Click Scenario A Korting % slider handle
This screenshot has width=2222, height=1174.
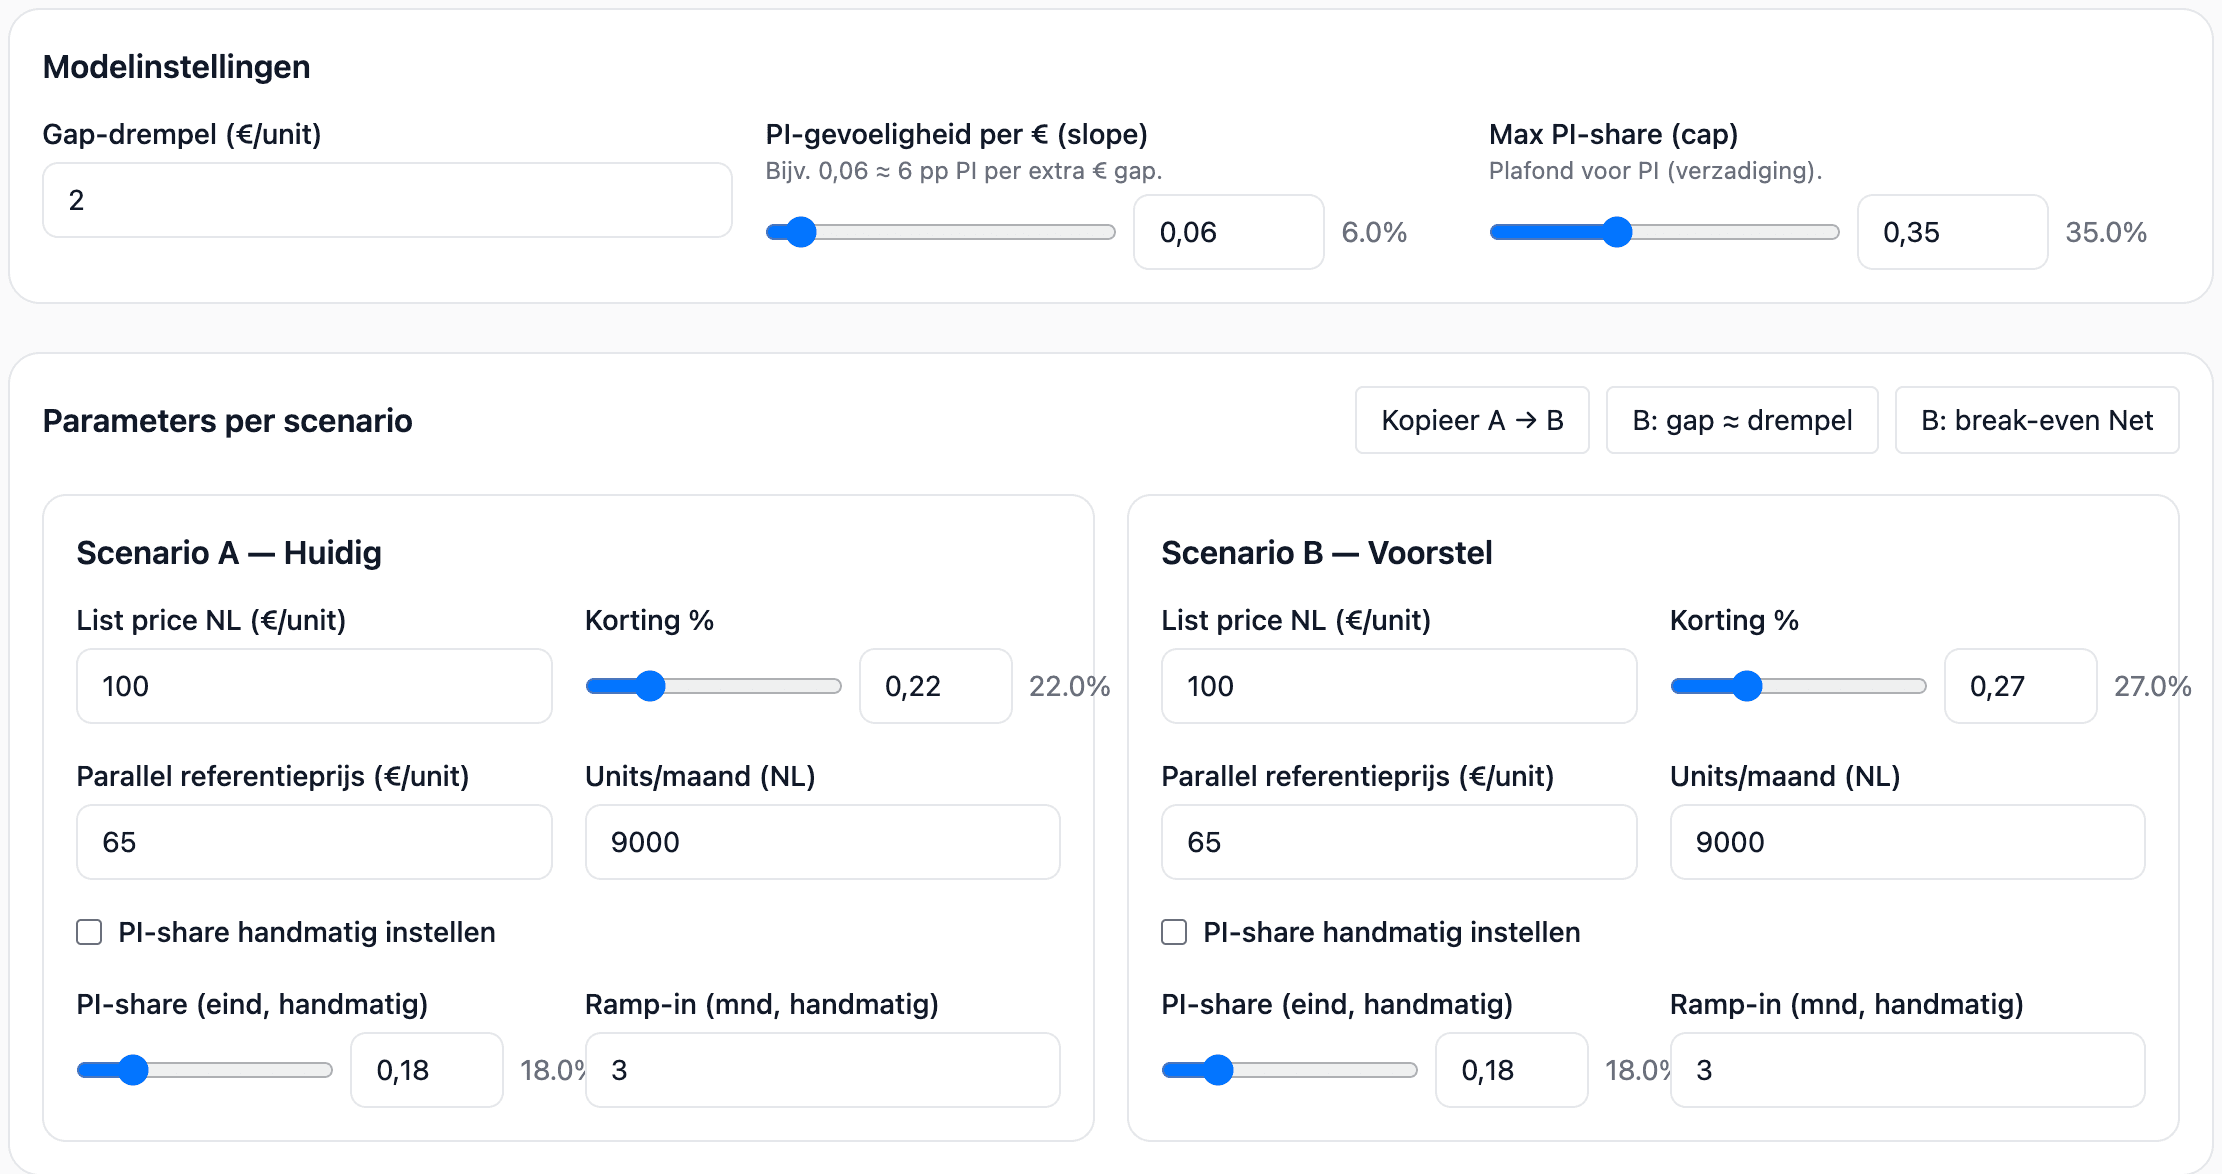point(650,686)
